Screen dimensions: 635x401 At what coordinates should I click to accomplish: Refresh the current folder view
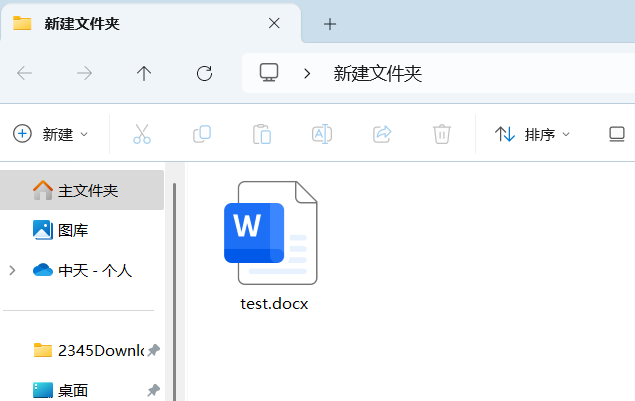coord(205,73)
